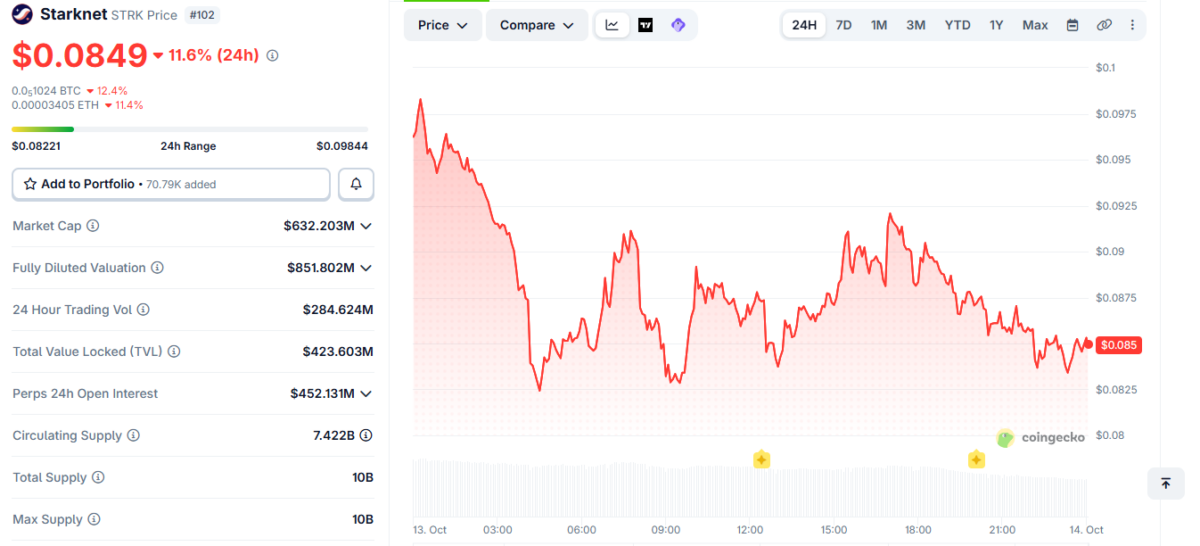The image size is (1200, 546).
Task: Click the scroll-to-top arrow button
Action: point(1165,483)
